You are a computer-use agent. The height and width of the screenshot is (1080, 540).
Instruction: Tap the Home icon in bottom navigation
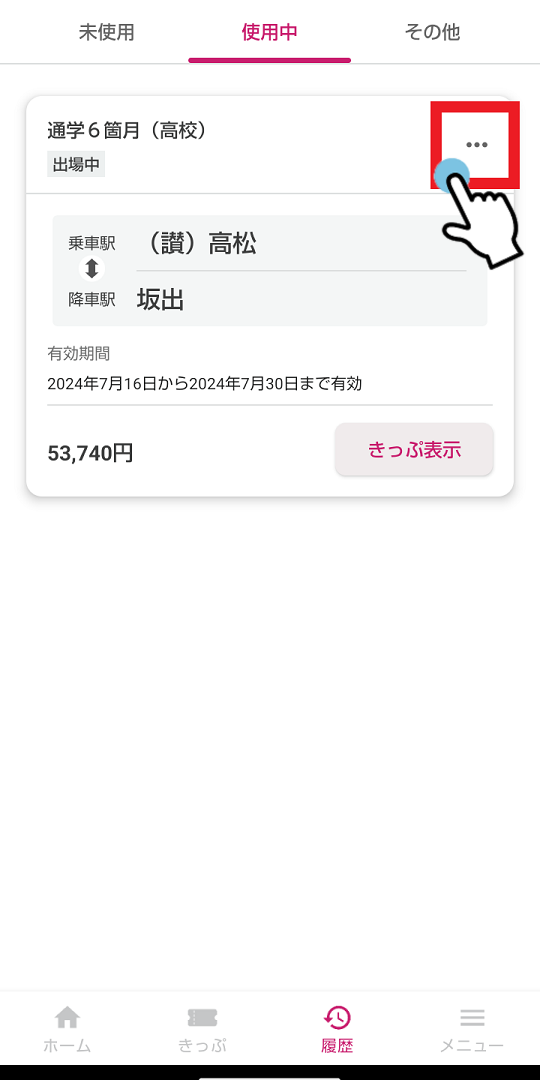(67, 1017)
